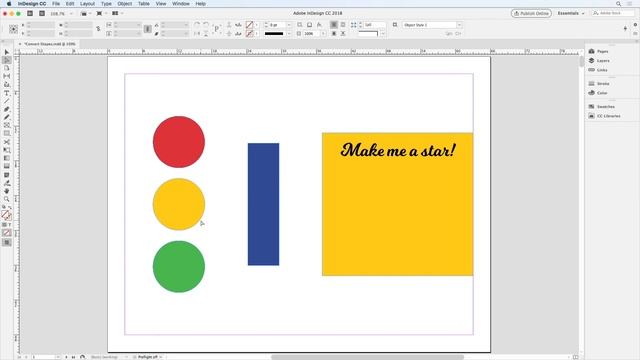Click the vertical scrollbar thumb
Viewport: 640px width, 360px height.
pyautogui.click(x=581, y=61)
